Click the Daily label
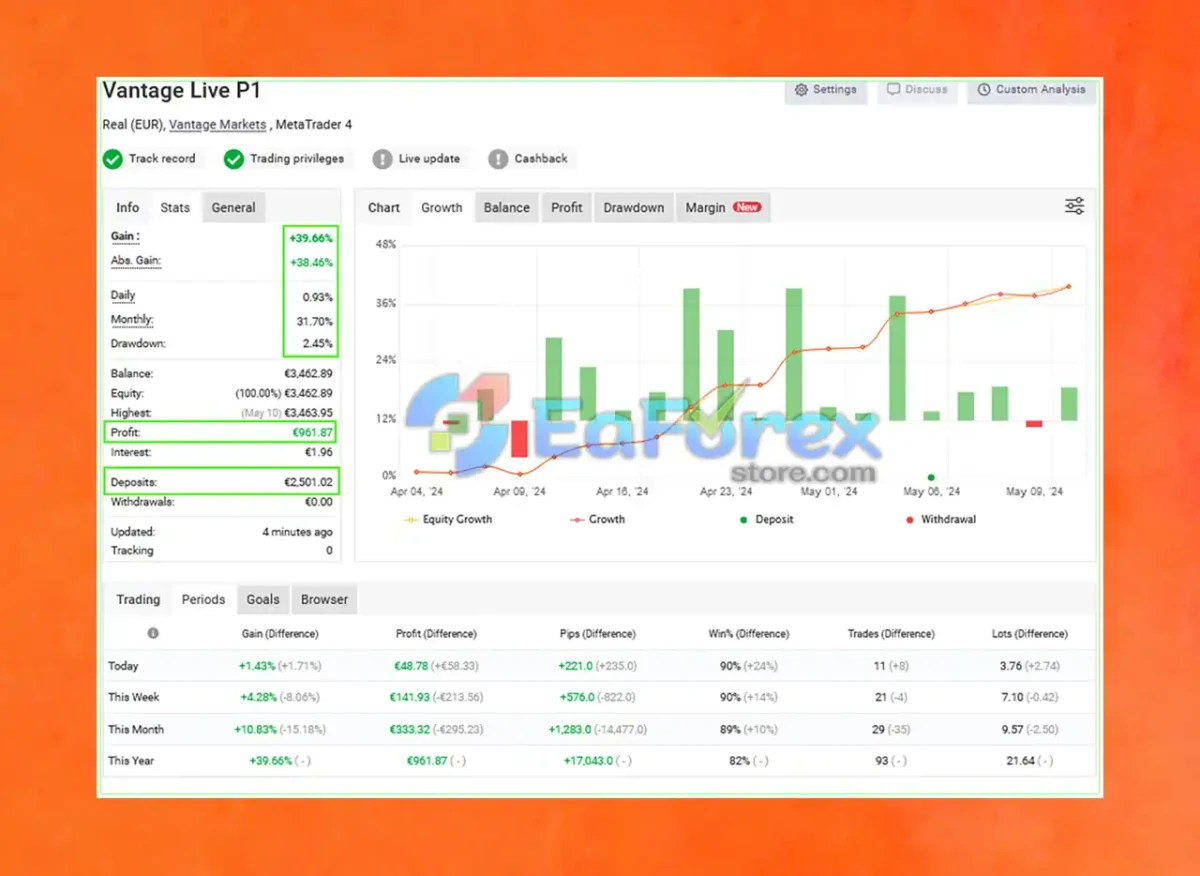 pos(123,295)
